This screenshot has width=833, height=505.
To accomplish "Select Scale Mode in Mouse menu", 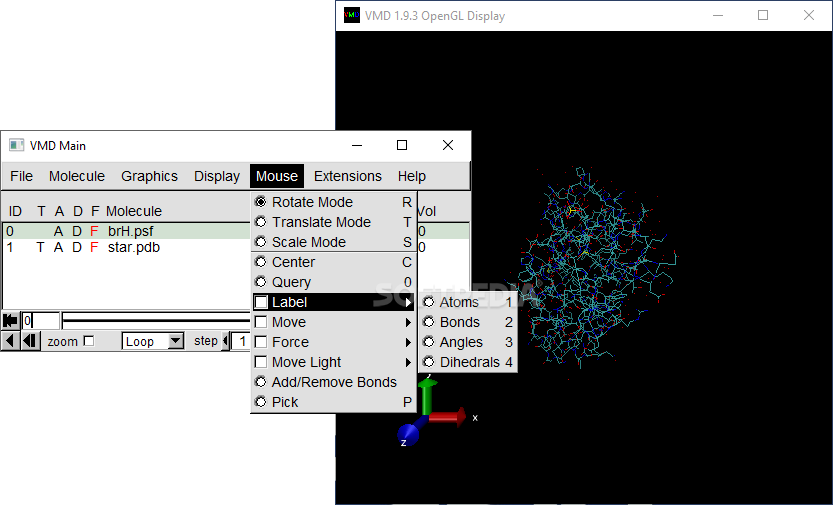I will pos(334,242).
